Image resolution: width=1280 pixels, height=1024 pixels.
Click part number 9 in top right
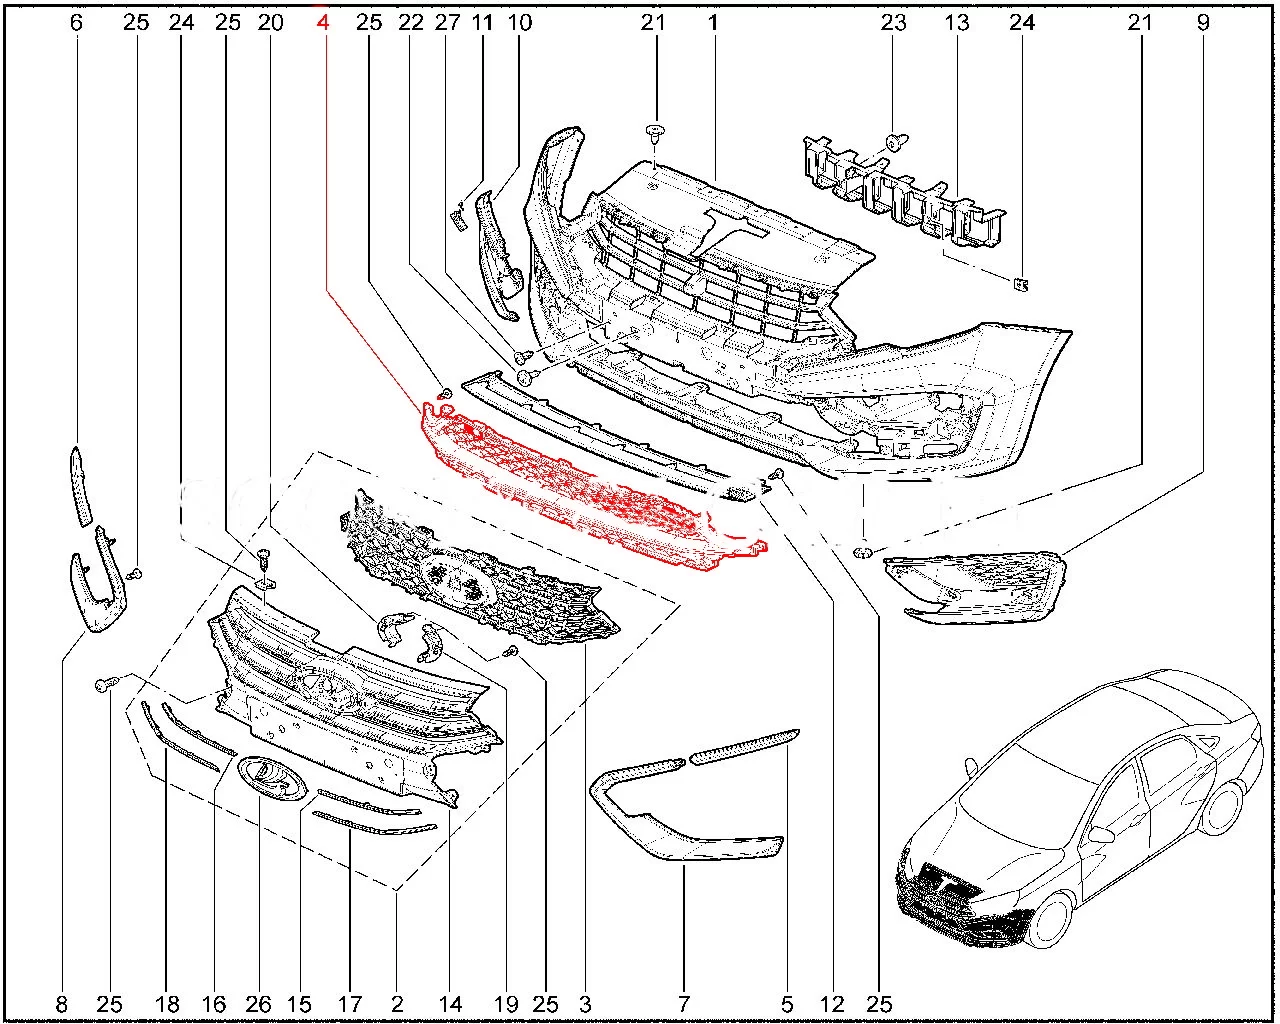pyautogui.click(x=1202, y=22)
